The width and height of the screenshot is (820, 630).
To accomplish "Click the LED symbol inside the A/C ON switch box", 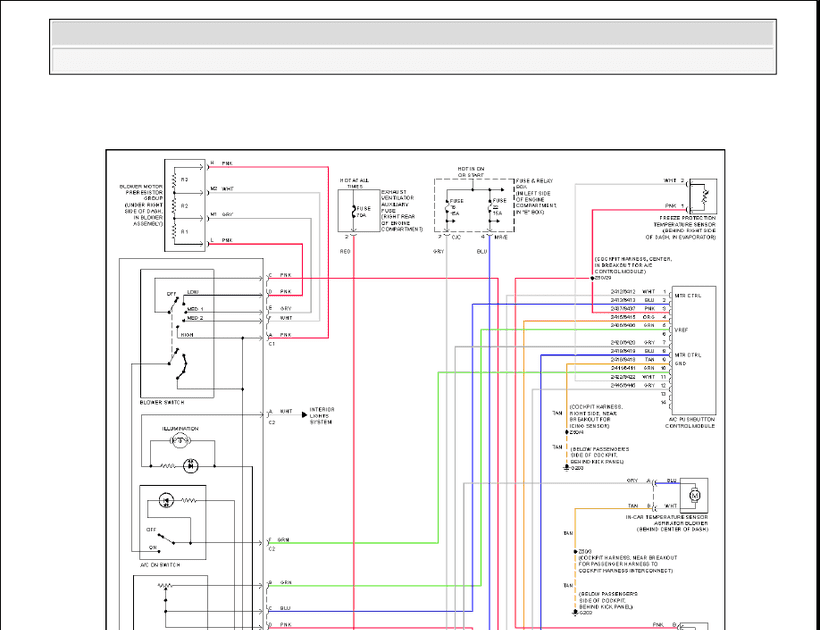I will [166, 500].
